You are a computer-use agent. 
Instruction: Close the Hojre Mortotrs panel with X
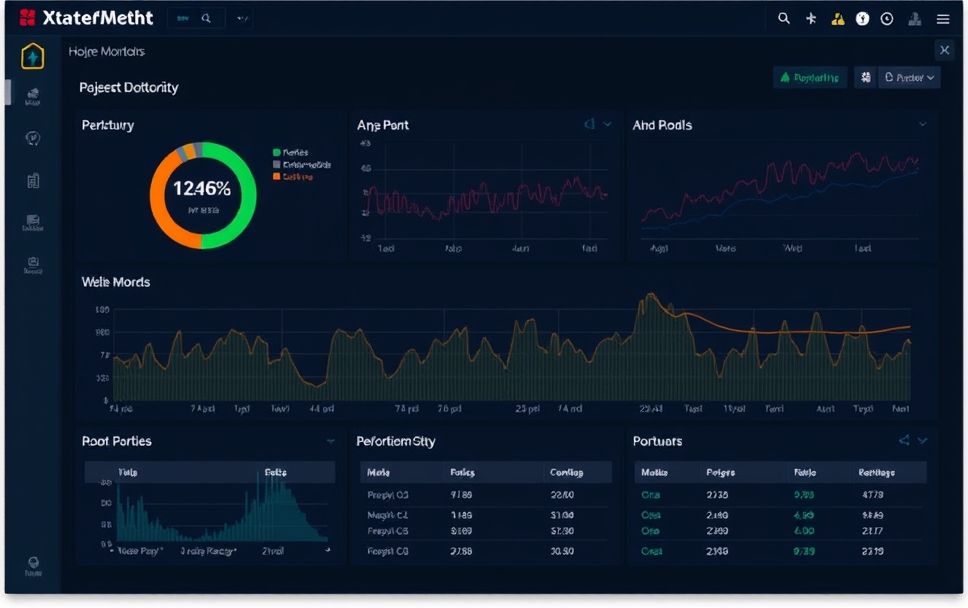coord(944,50)
